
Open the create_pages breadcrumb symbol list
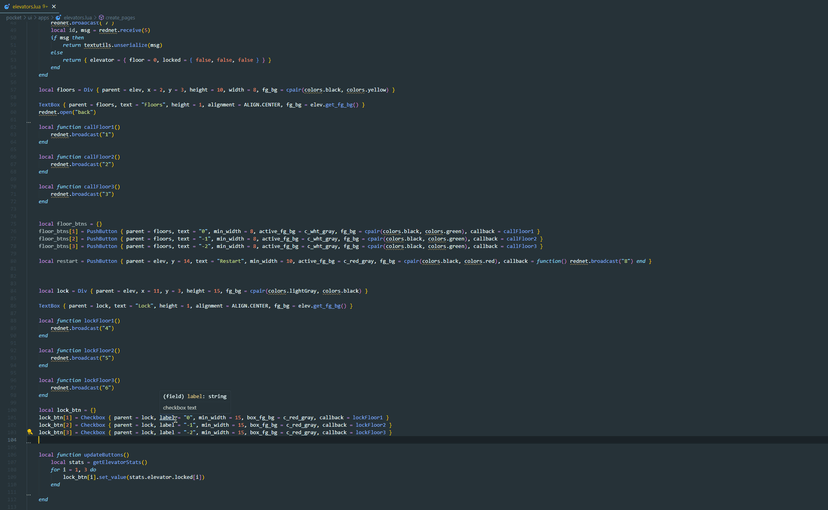click(121, 17)
